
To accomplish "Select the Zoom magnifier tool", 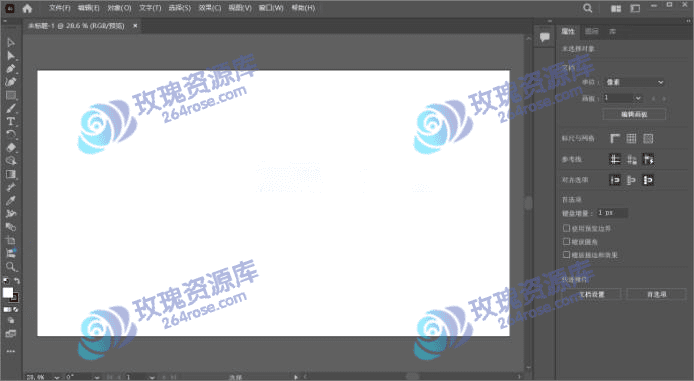I will (x=11, y=266).
